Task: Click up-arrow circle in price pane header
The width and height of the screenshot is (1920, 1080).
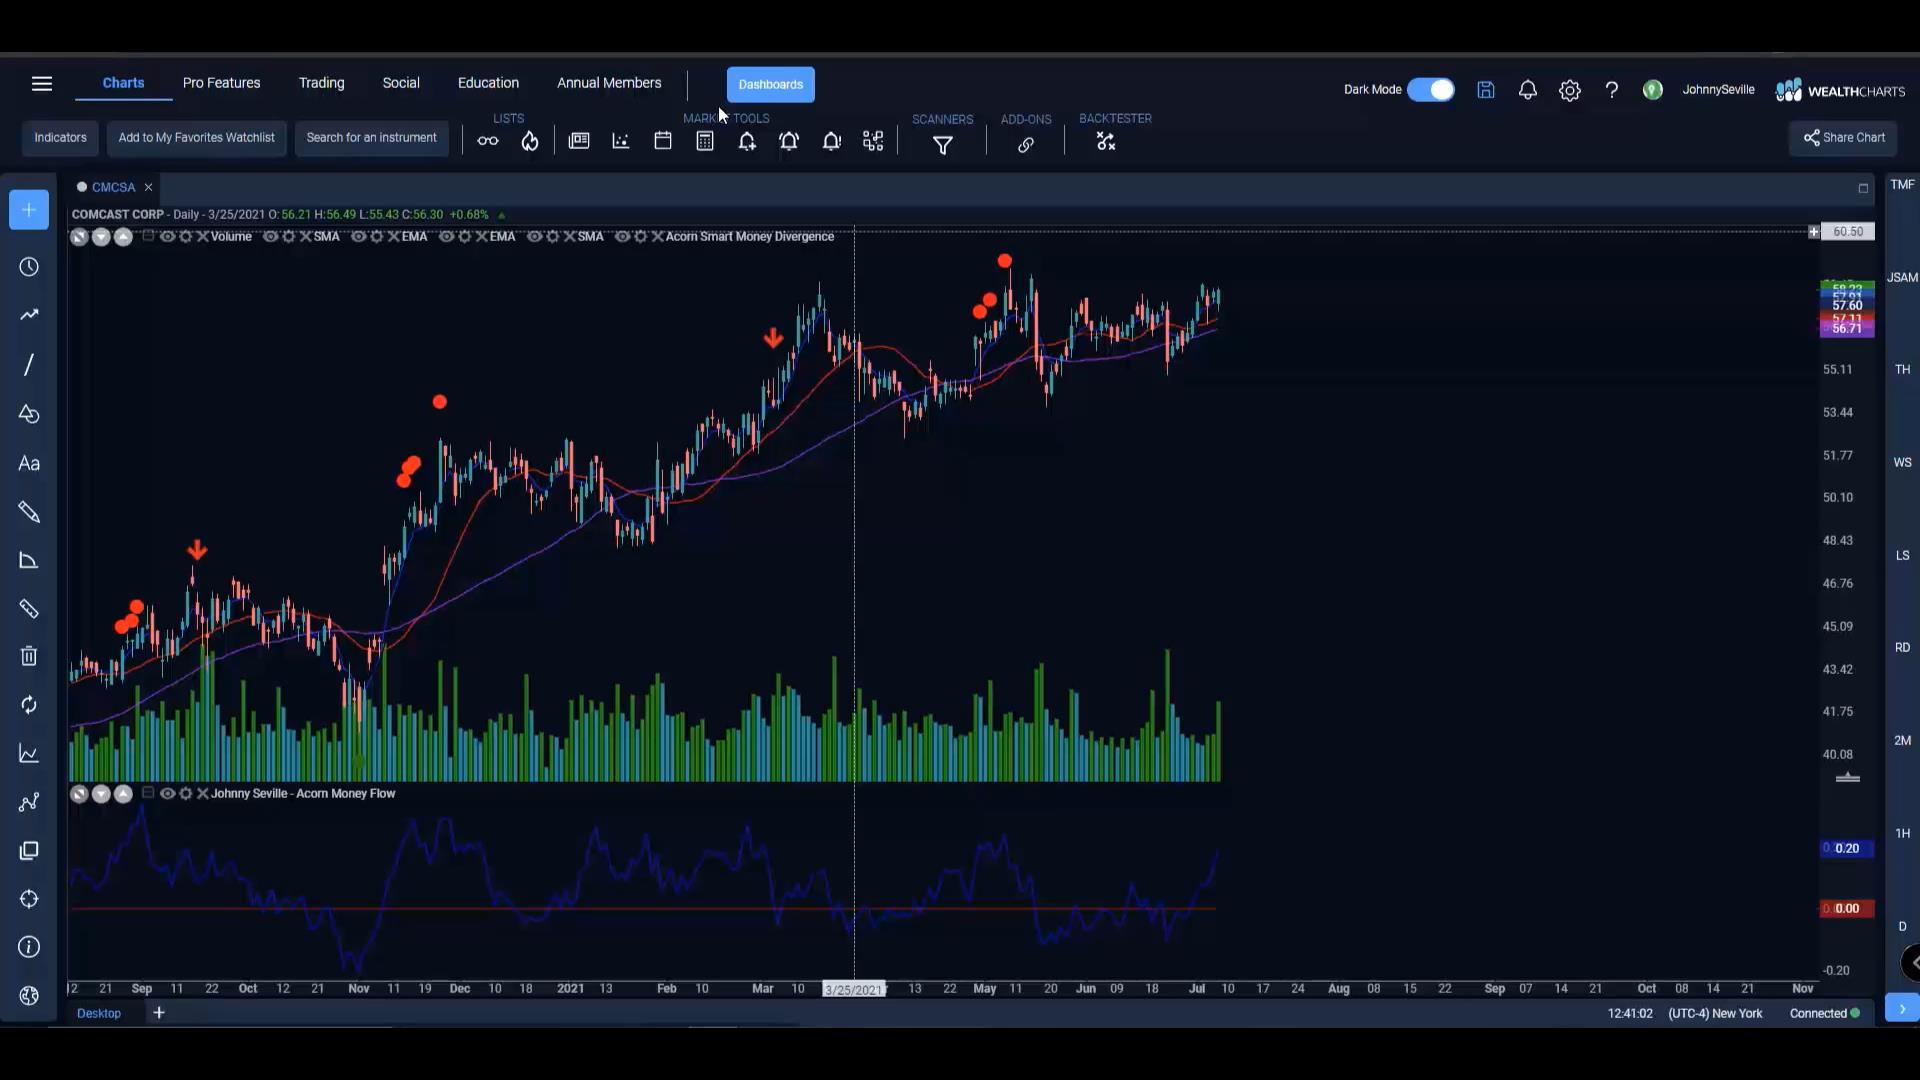Action: pos(123,237)
